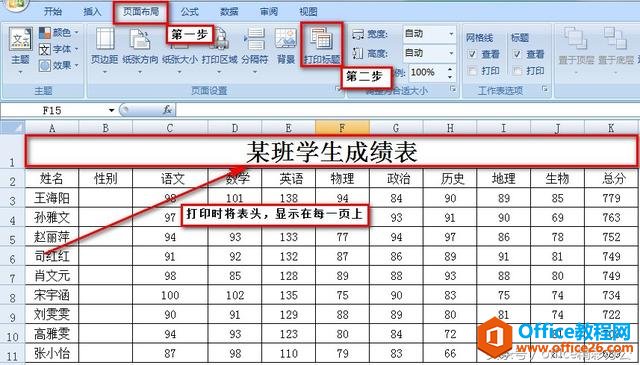The width and height of the screenshot is (640, 365).
Task: Toggle 标题 打印 headings print checkbox
Action: tap(517, 71)
